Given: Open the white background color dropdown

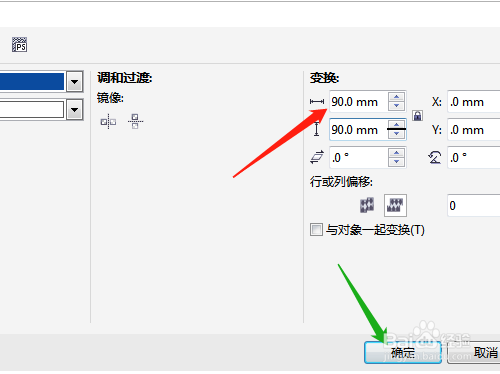Looking at the screenshot, I should tap(74, 109).
